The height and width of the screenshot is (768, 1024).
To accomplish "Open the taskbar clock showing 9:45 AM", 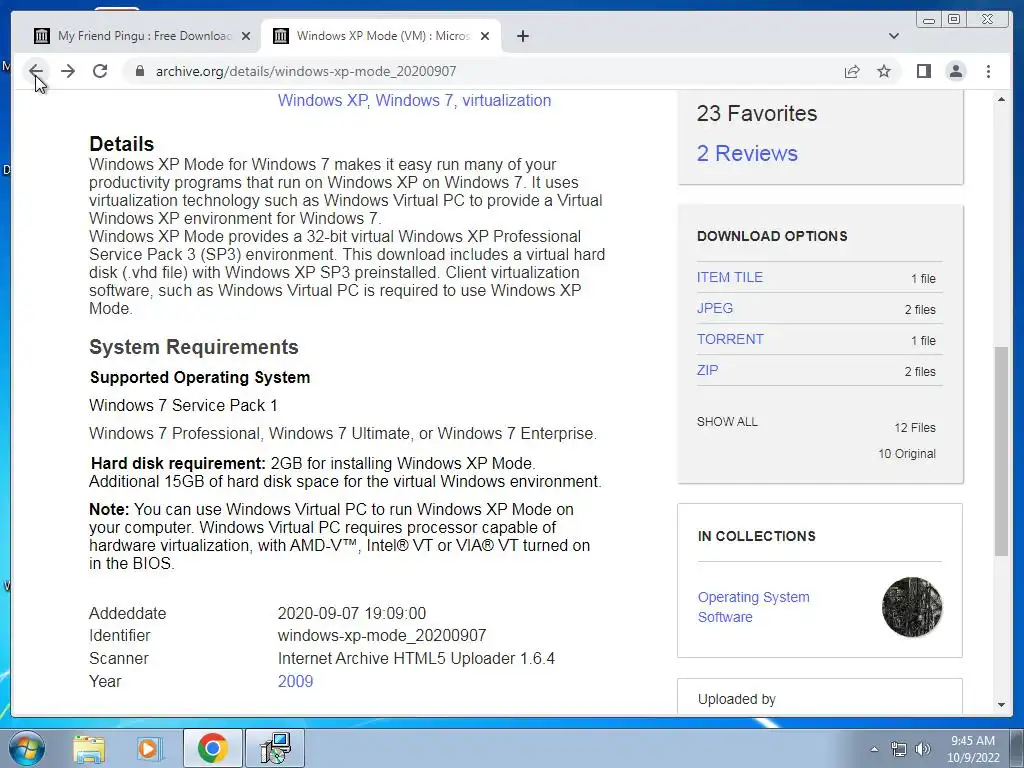I will [x=973, y=749].
